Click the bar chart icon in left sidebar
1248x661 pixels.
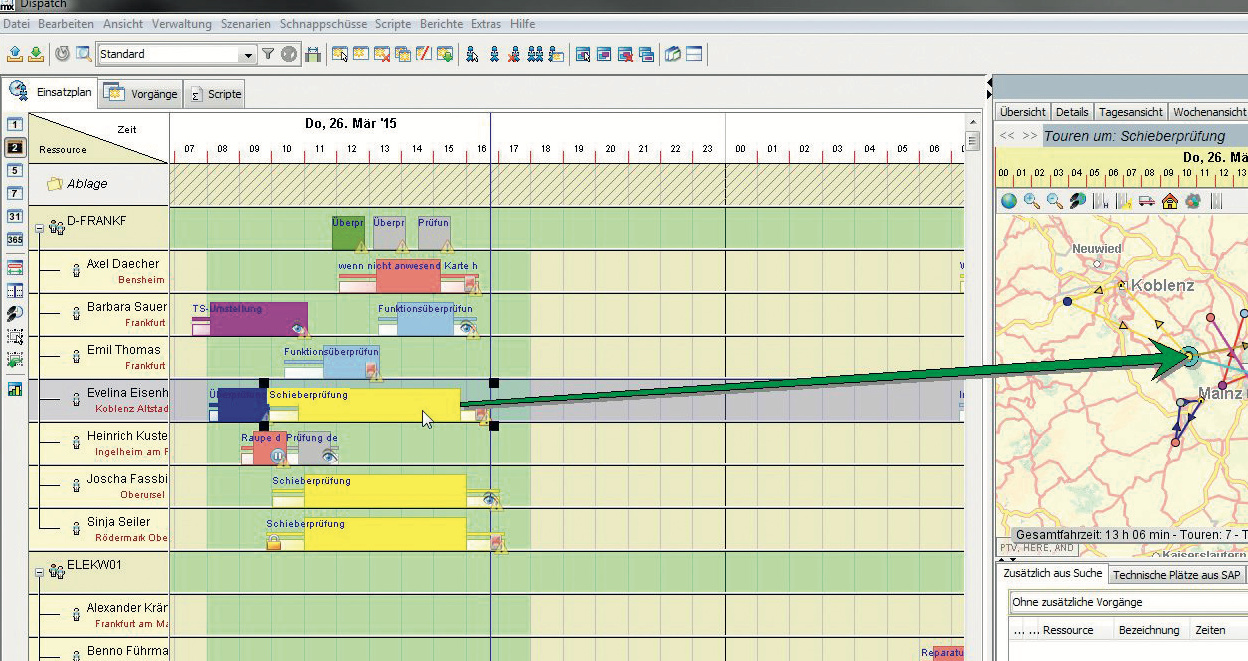pos(15,390)
